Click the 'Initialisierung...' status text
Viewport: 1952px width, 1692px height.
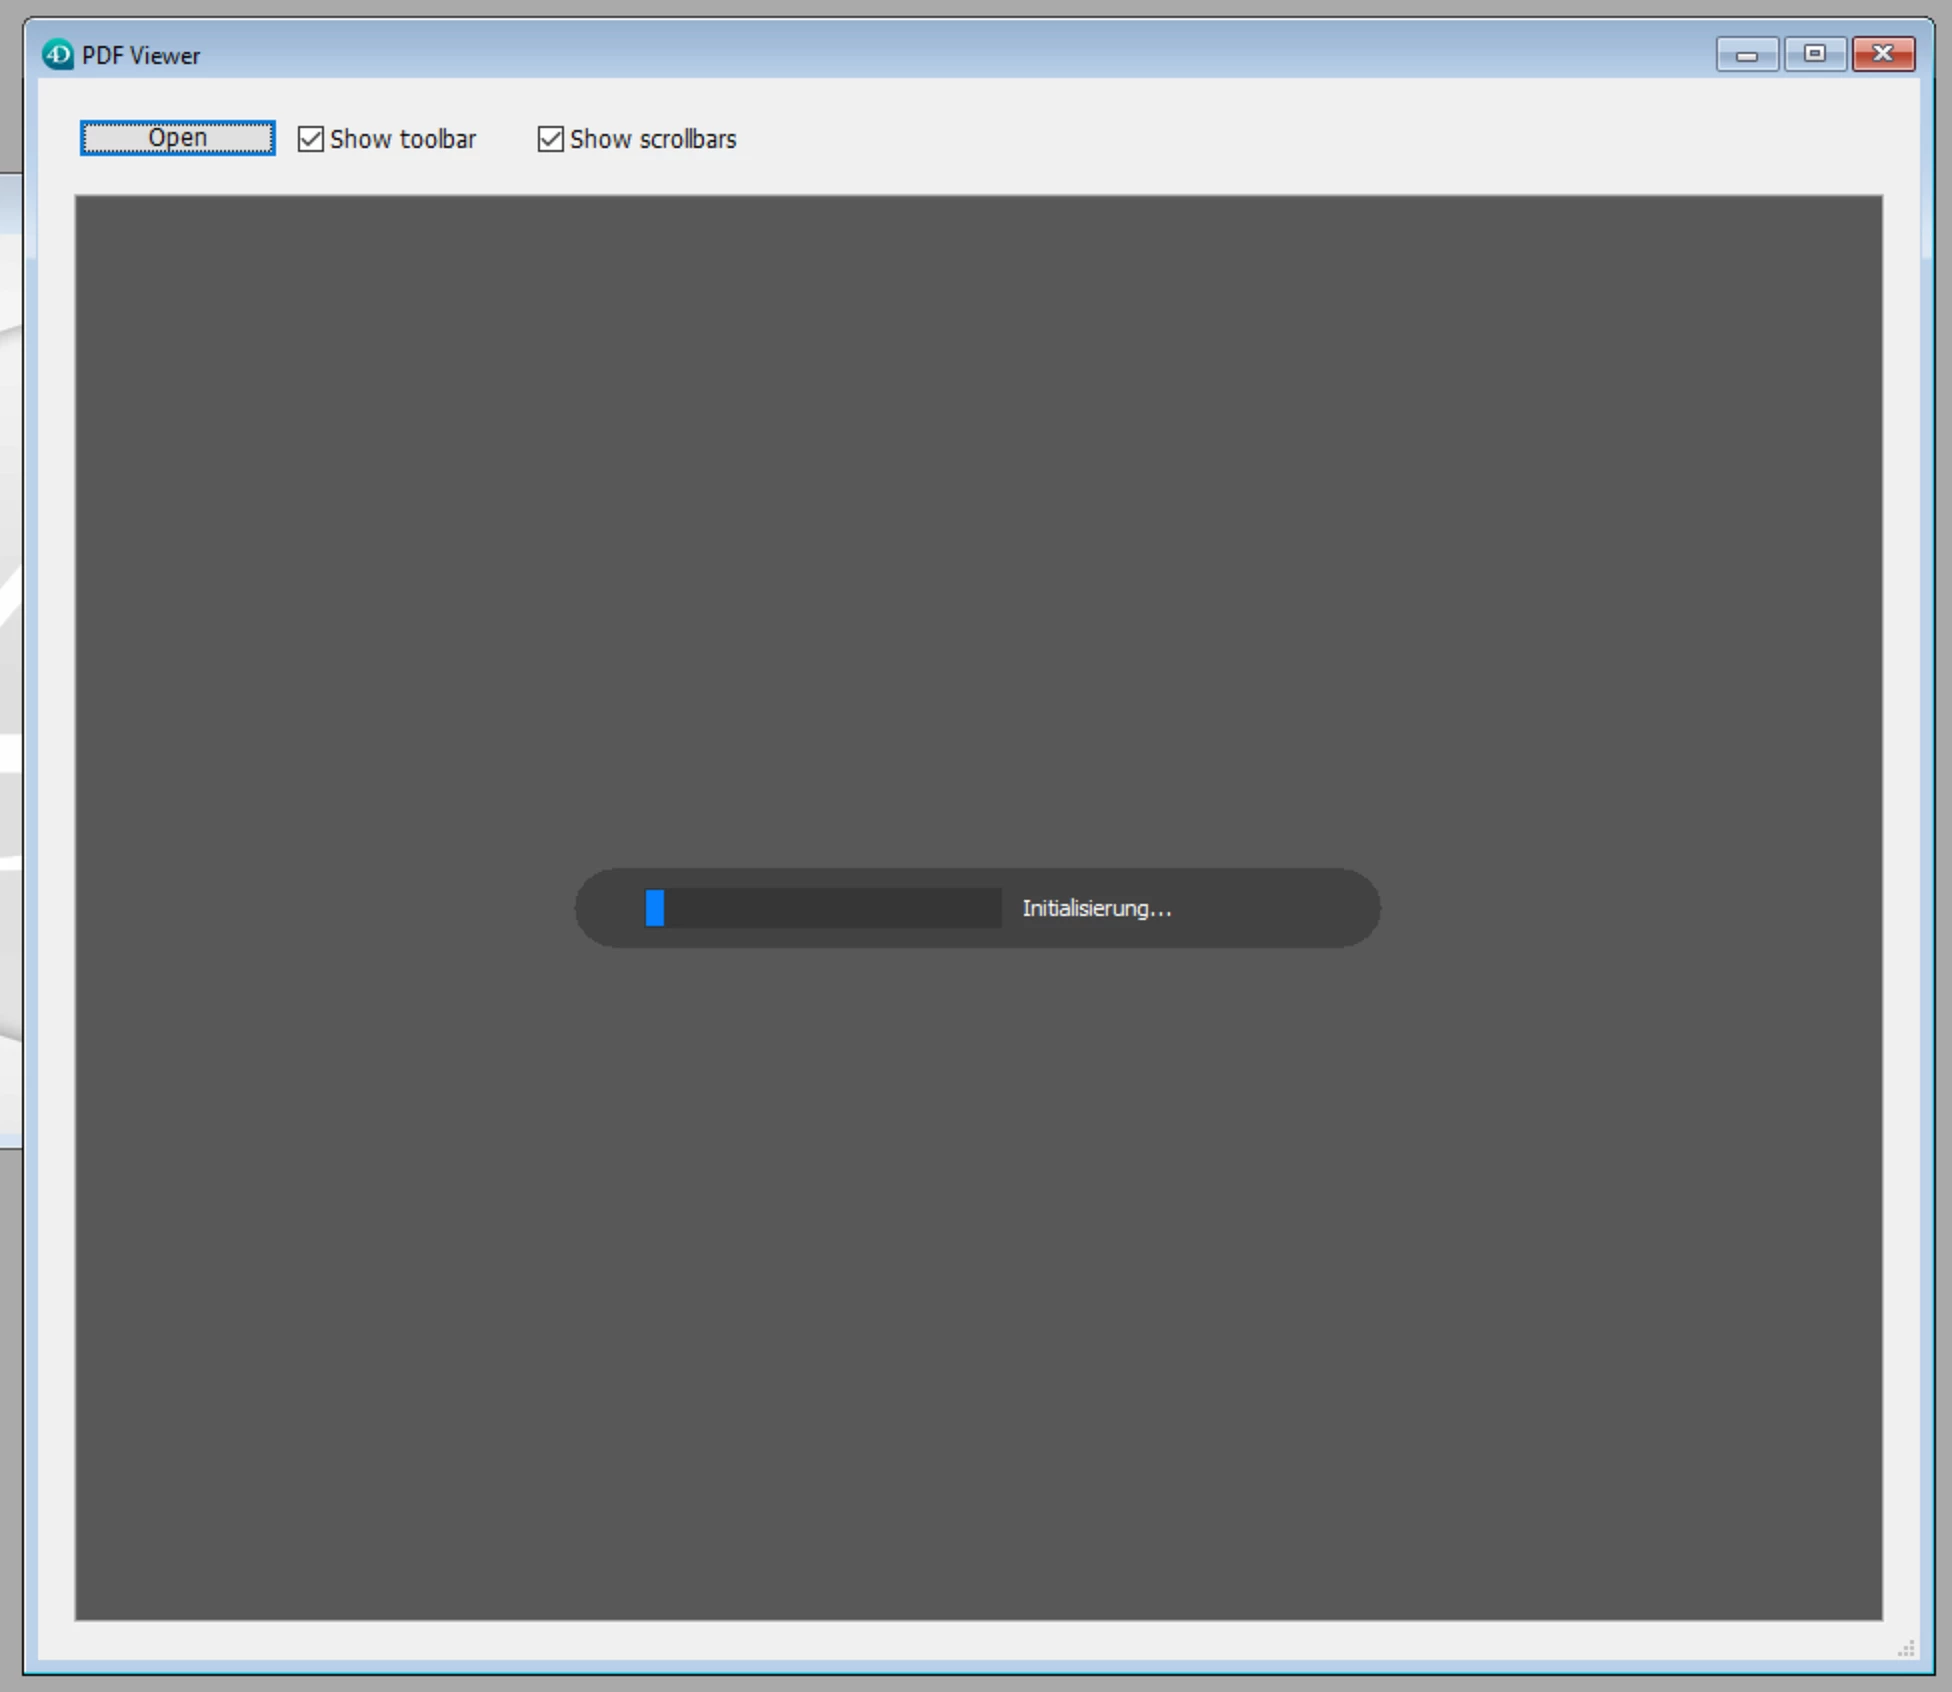1095,908
